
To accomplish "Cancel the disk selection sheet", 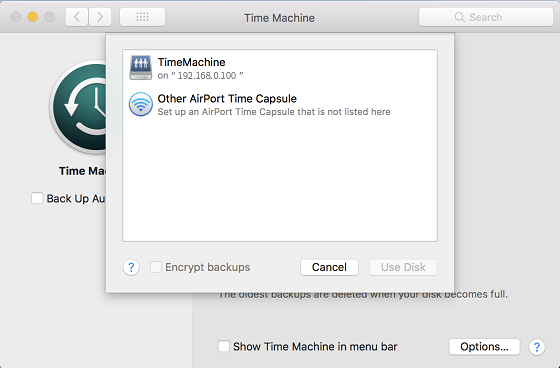I will pos(329,267).
